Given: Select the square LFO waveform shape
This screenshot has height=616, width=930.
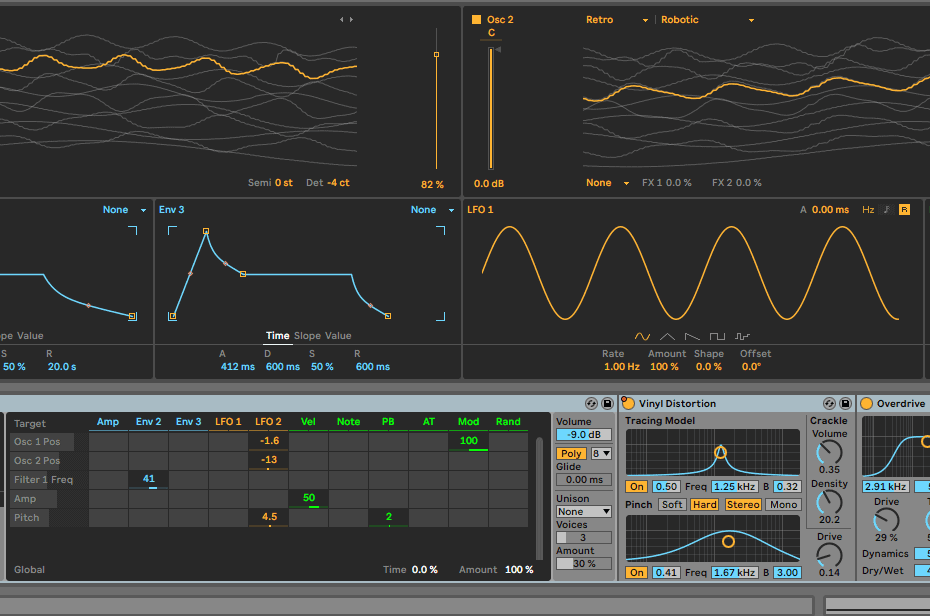Looking at the screenshot, I should tap(717, 336).
